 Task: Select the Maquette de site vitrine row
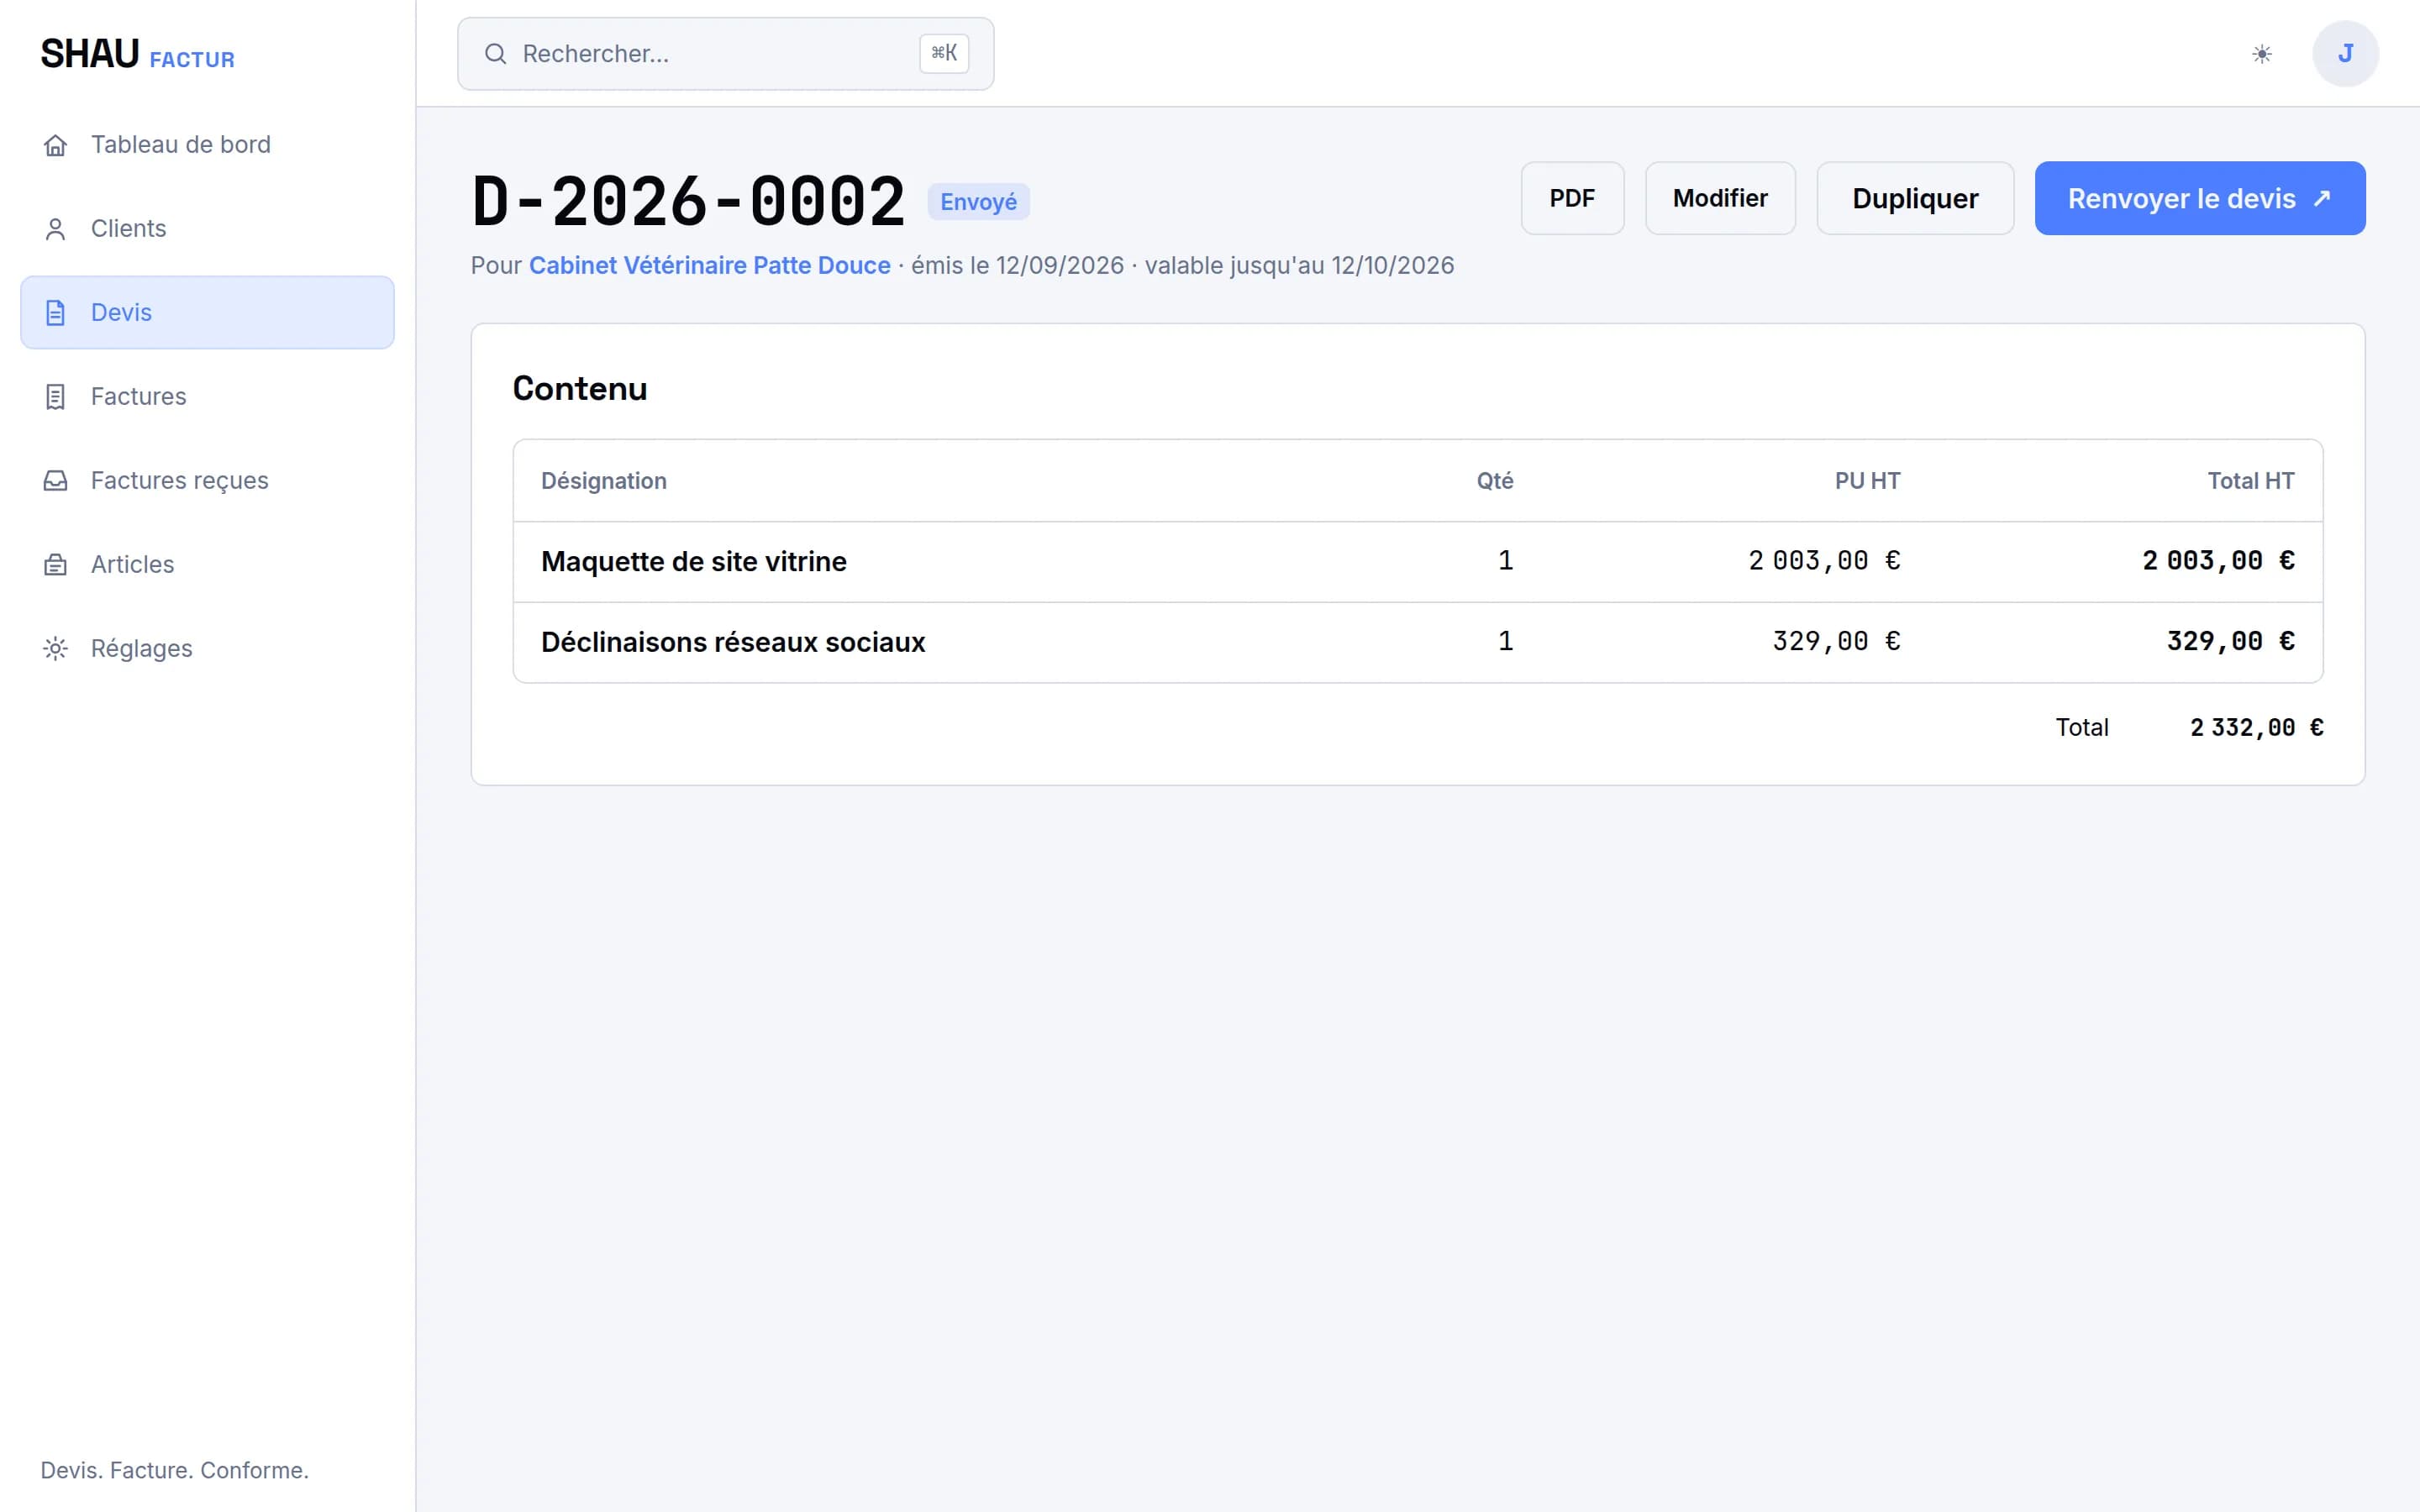(x=1418, y=562)
